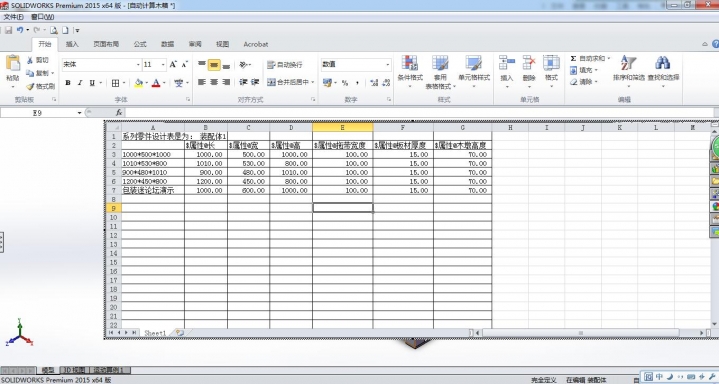Image resolution: width=719 pixels, height=384 pixels.
Task: Open the 公式 ribbon tab
Action: (x=140, y=44)
